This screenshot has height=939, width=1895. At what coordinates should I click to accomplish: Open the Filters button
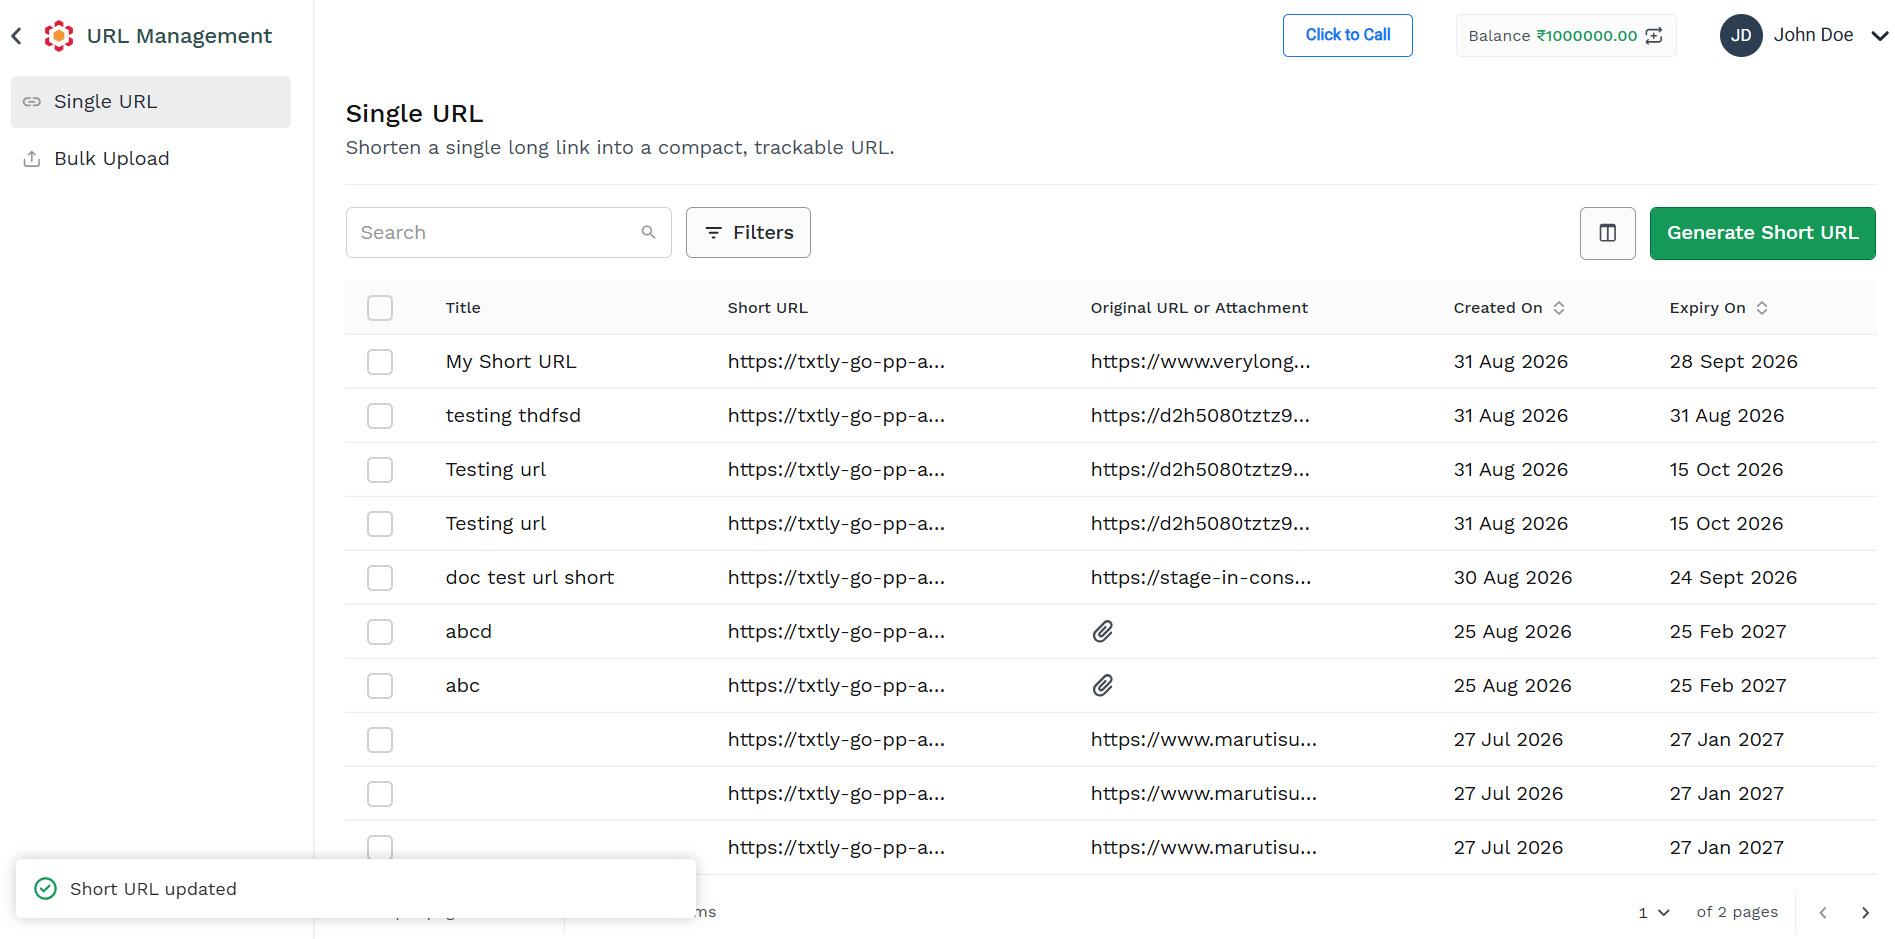click(x=748, y=233)
